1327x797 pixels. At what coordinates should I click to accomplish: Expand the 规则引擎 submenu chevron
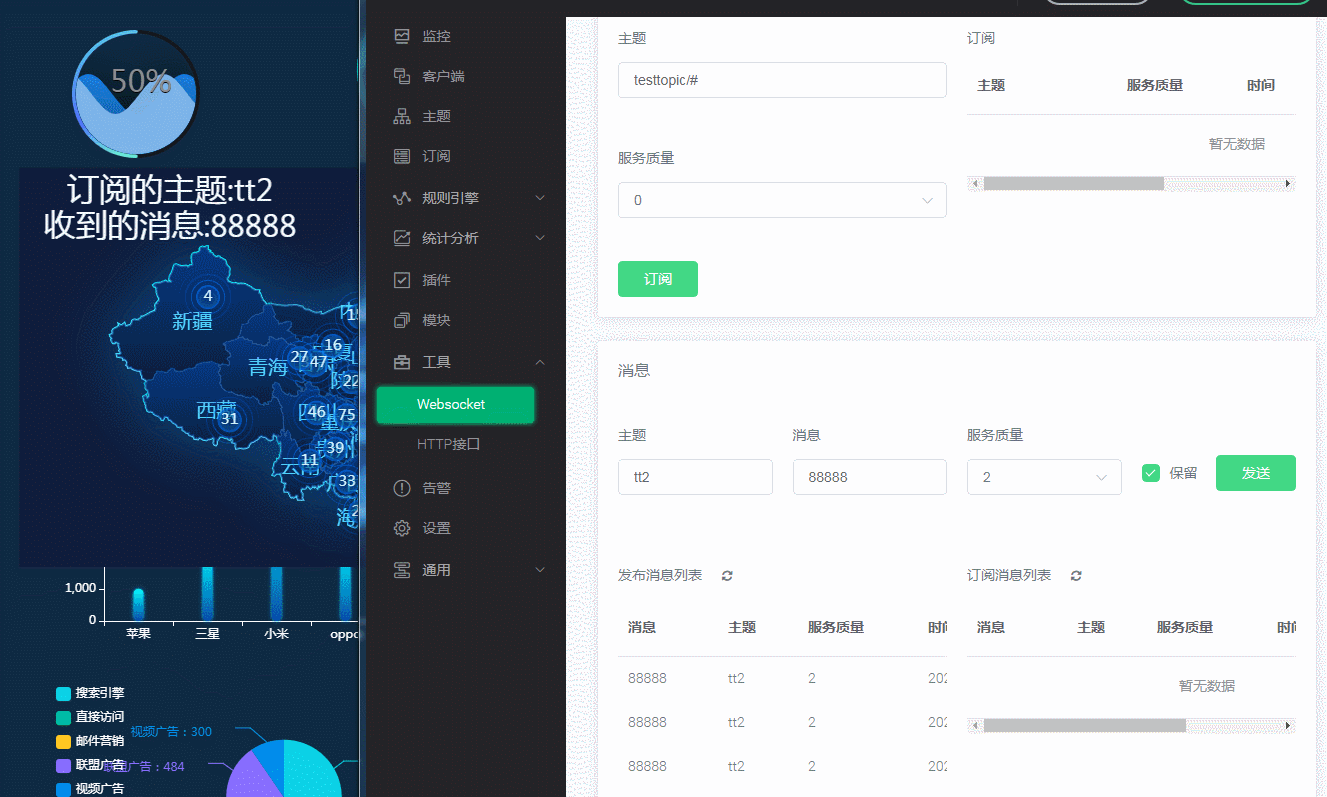coord(540,198)
